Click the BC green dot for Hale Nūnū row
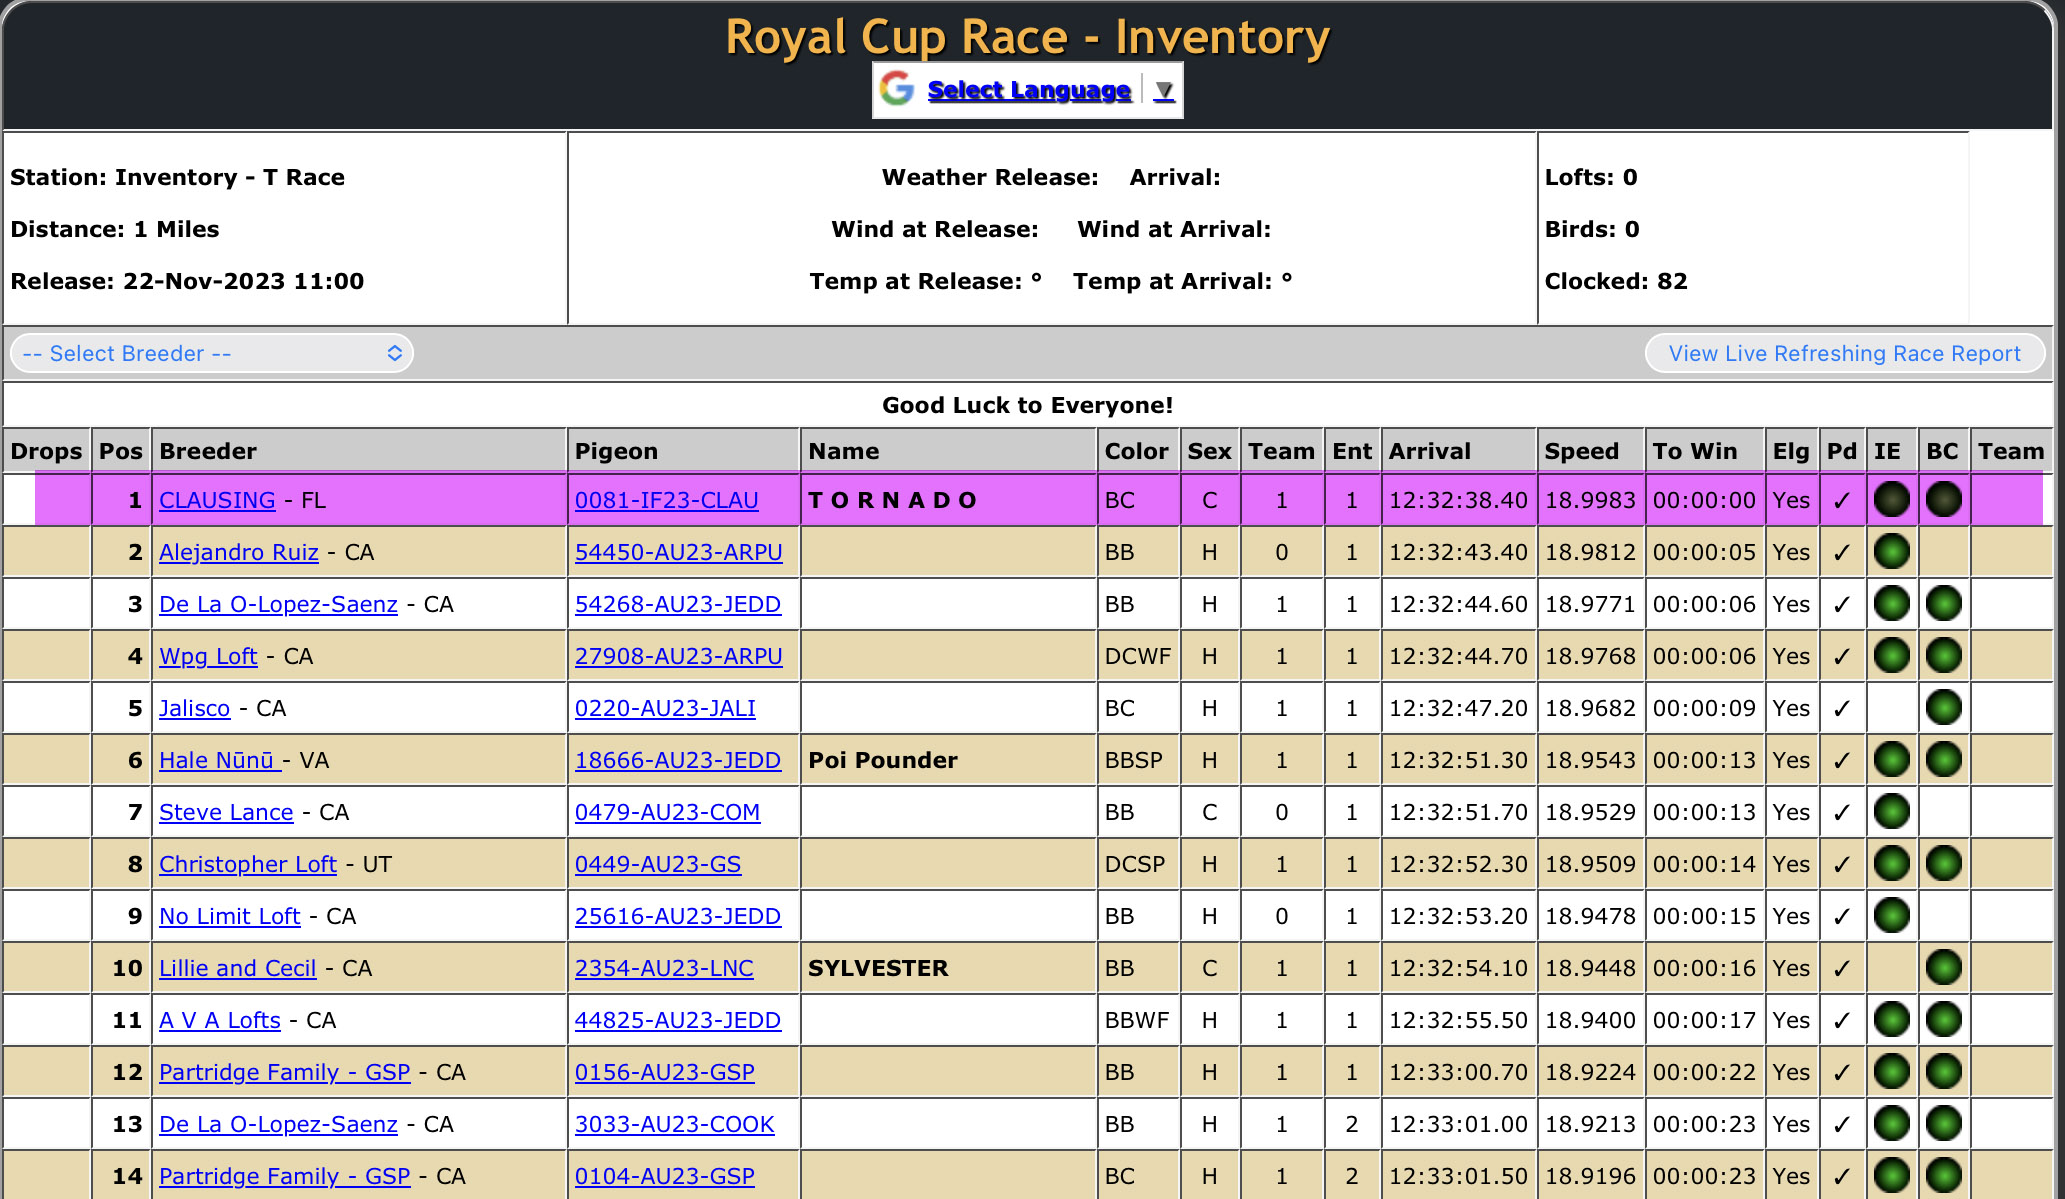Screen dimensions: 2065x1199 [x=1943, y=759]
